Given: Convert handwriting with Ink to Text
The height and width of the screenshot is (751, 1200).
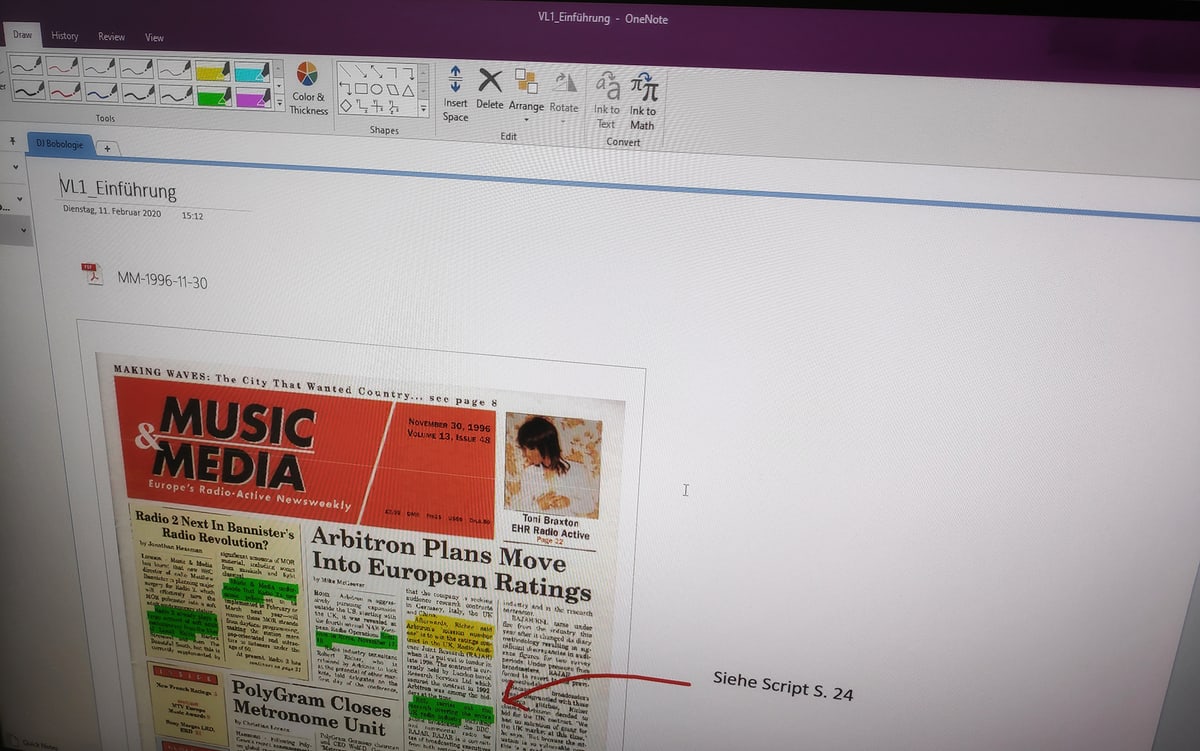Looking at the screenshot, I should coord(607,99).
